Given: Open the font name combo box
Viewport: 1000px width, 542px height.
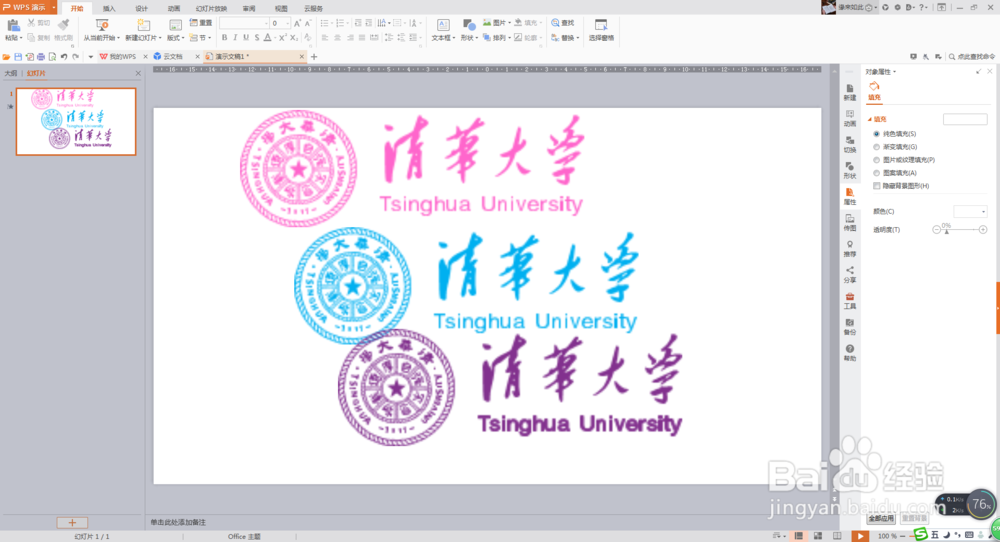Looking at the screenshot, I should pyautogui.click(x=244, y=23).
